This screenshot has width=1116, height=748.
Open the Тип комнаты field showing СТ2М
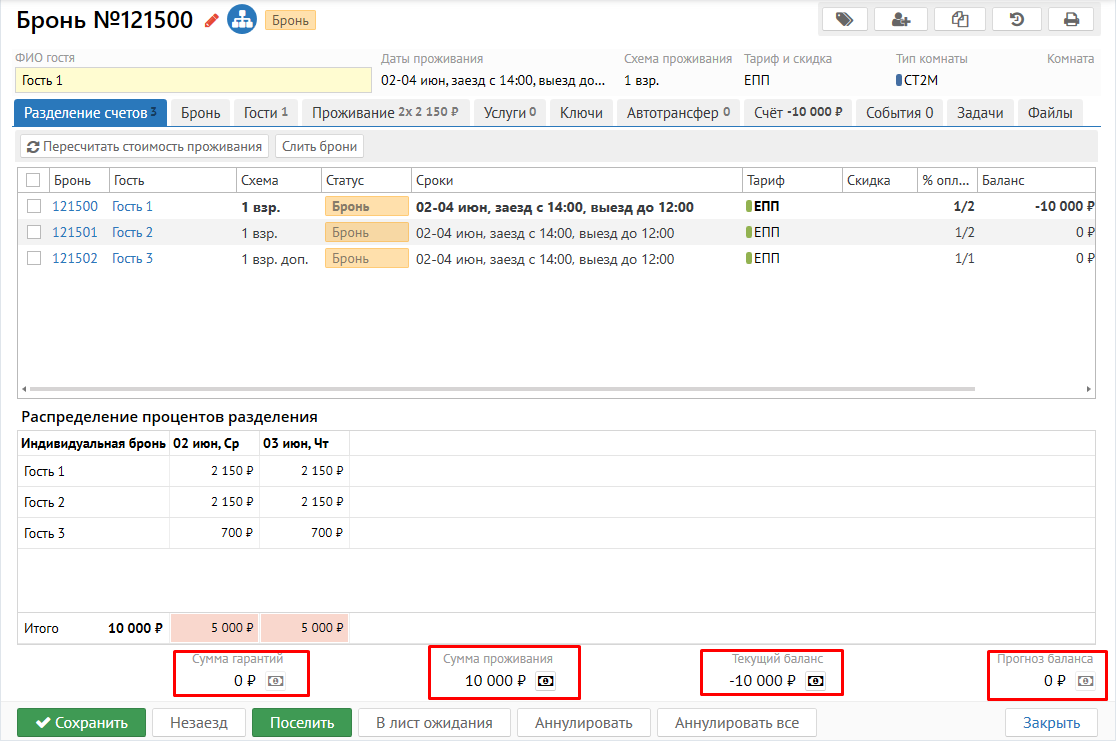pos(920,80)
